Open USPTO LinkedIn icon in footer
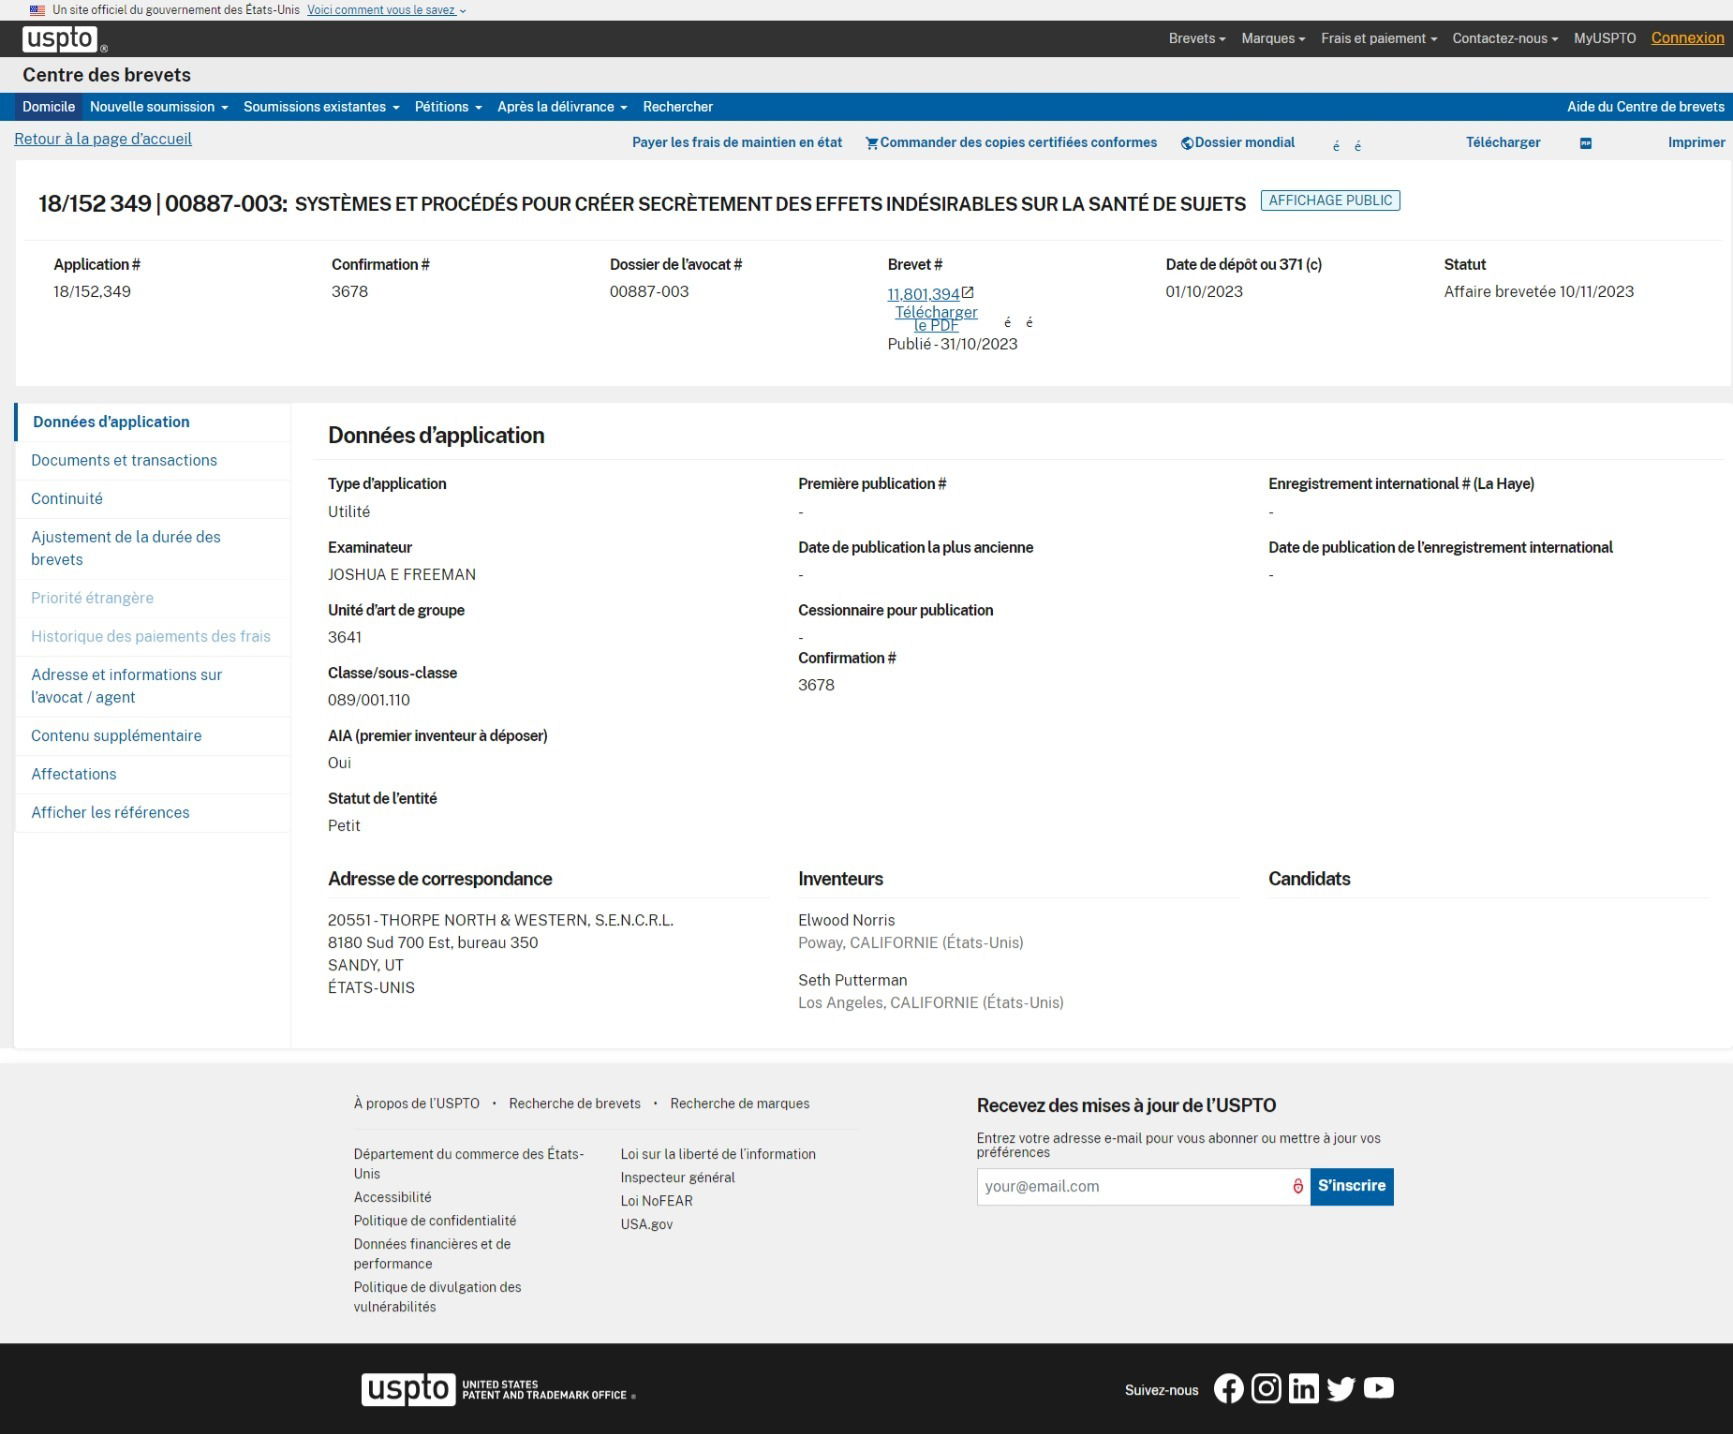 tap(1303, 1388)
